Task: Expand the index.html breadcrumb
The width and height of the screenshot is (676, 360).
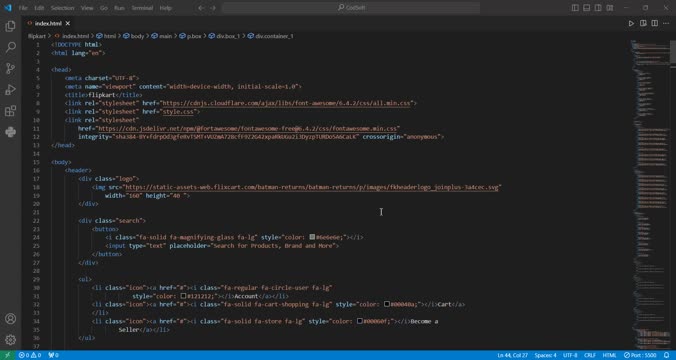Action: tap(72, 36)
